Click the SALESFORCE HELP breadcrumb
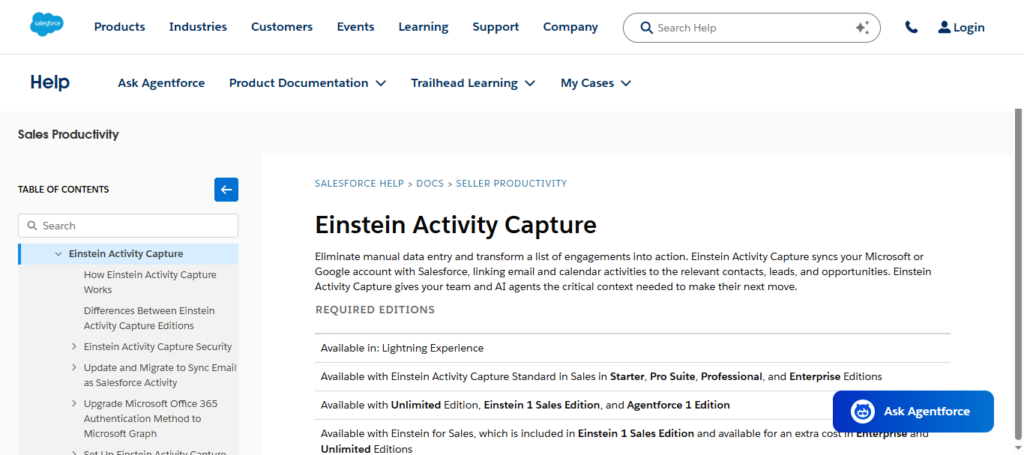This screenshot has height=455, width=1024. click(359, 183)
